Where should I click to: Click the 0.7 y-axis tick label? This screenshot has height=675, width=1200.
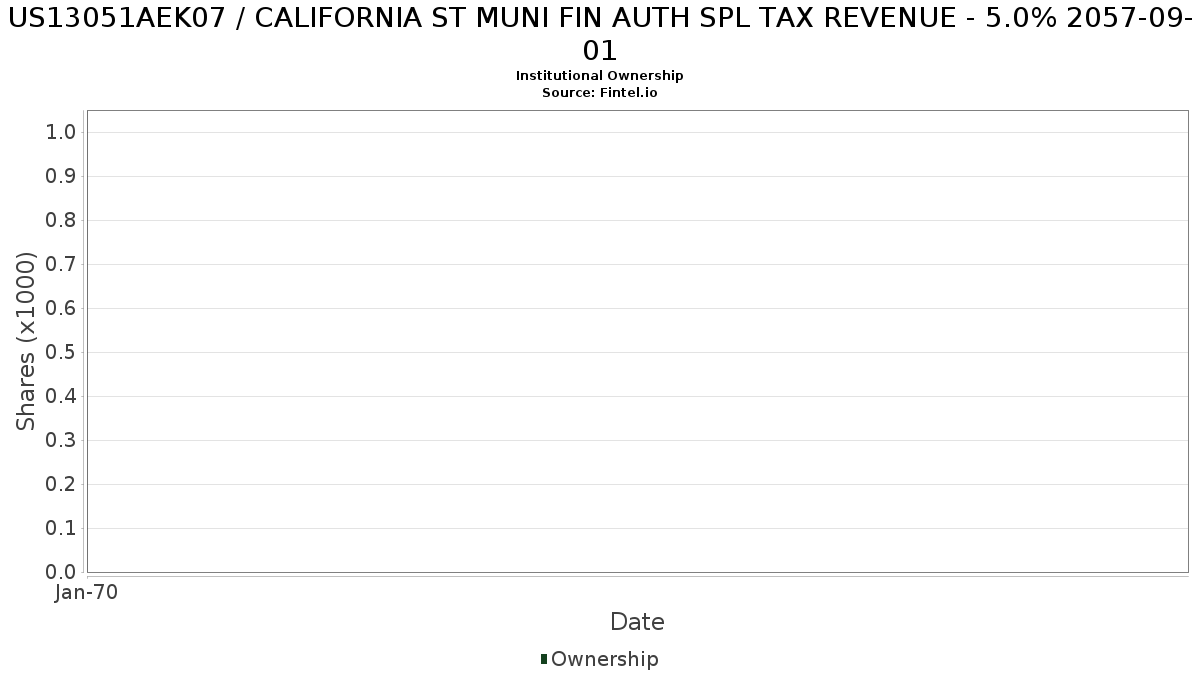click(61, 264)
